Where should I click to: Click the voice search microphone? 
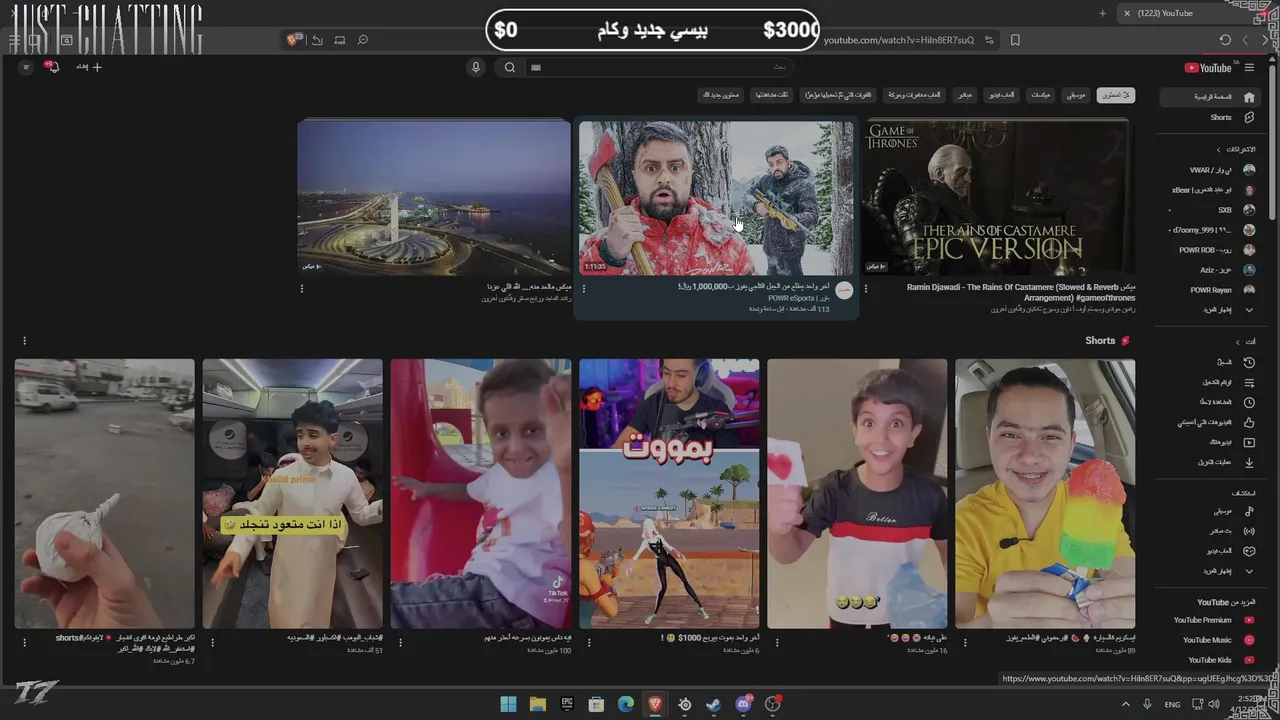click(476, 67)
